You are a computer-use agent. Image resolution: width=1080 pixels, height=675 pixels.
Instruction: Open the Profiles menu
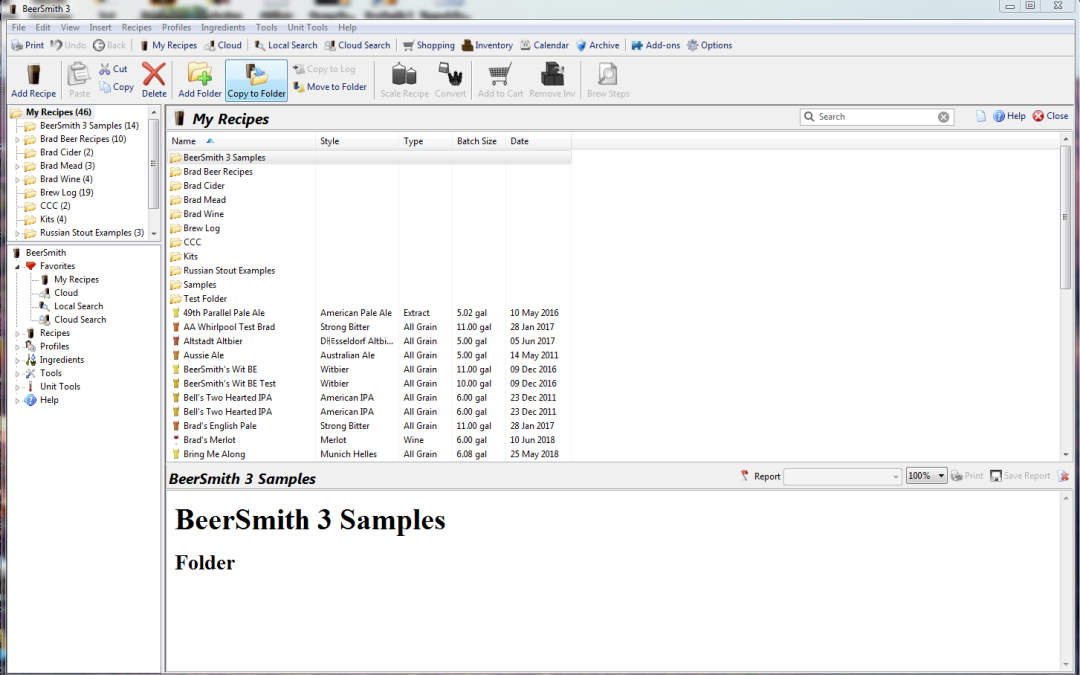click(x=176, y=28)
